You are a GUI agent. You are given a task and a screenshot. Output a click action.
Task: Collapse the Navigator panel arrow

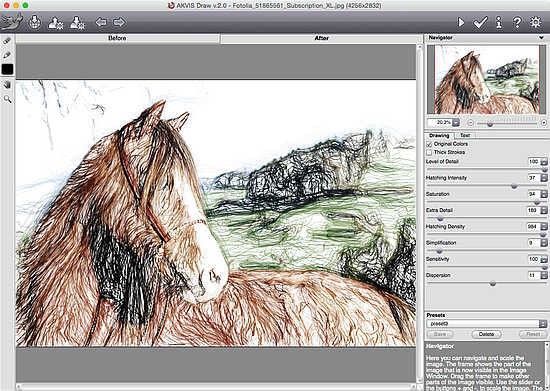(542, 38)
